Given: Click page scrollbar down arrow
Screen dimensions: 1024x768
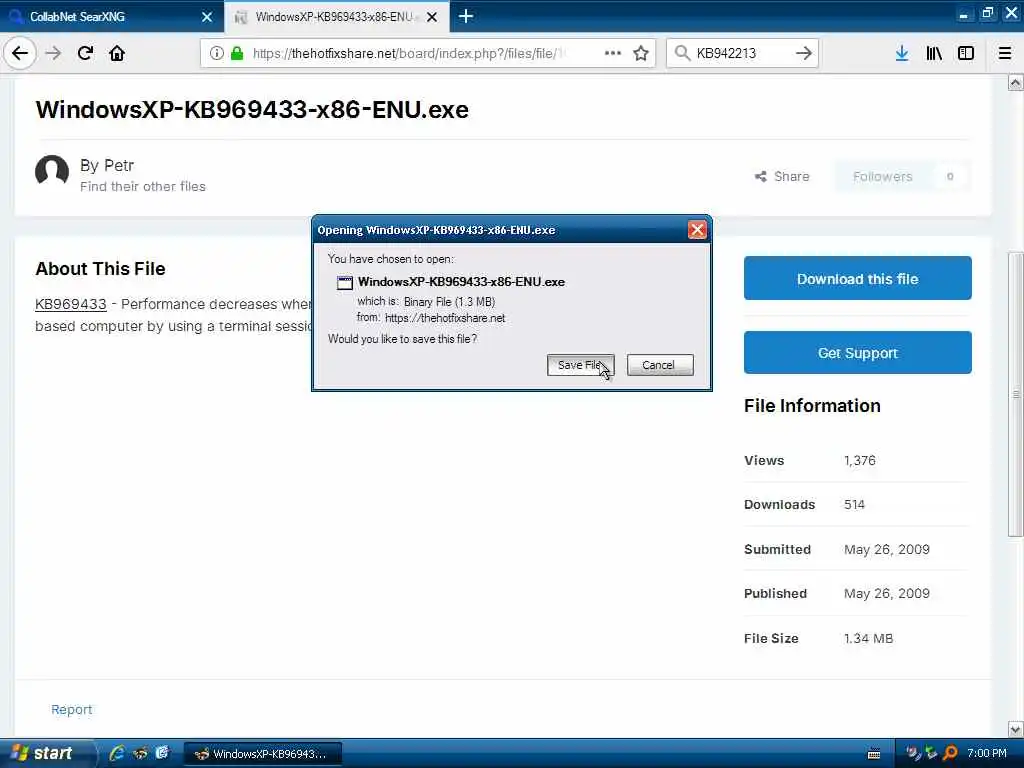Looking at the screenshot, I should click(x=1015, y=729).
